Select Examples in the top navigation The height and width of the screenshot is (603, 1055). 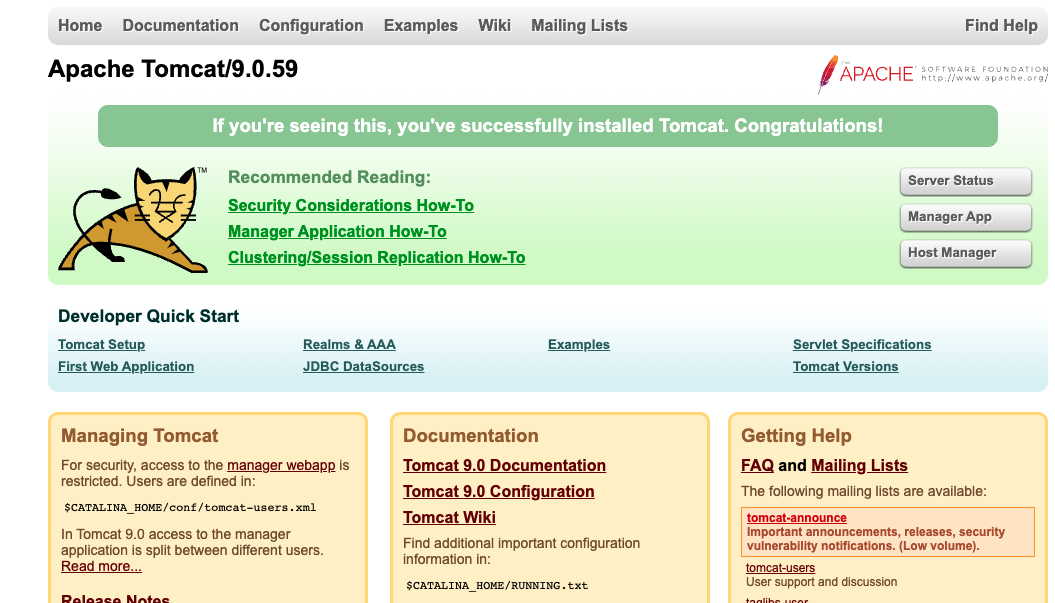pyautogui.click(x=421, y=26)
